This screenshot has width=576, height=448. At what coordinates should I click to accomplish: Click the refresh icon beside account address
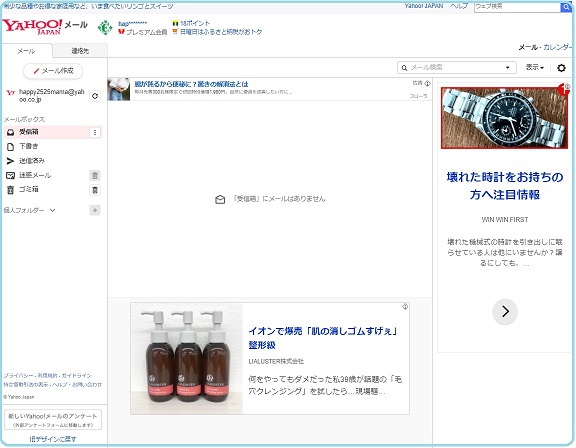coord(95,96)
